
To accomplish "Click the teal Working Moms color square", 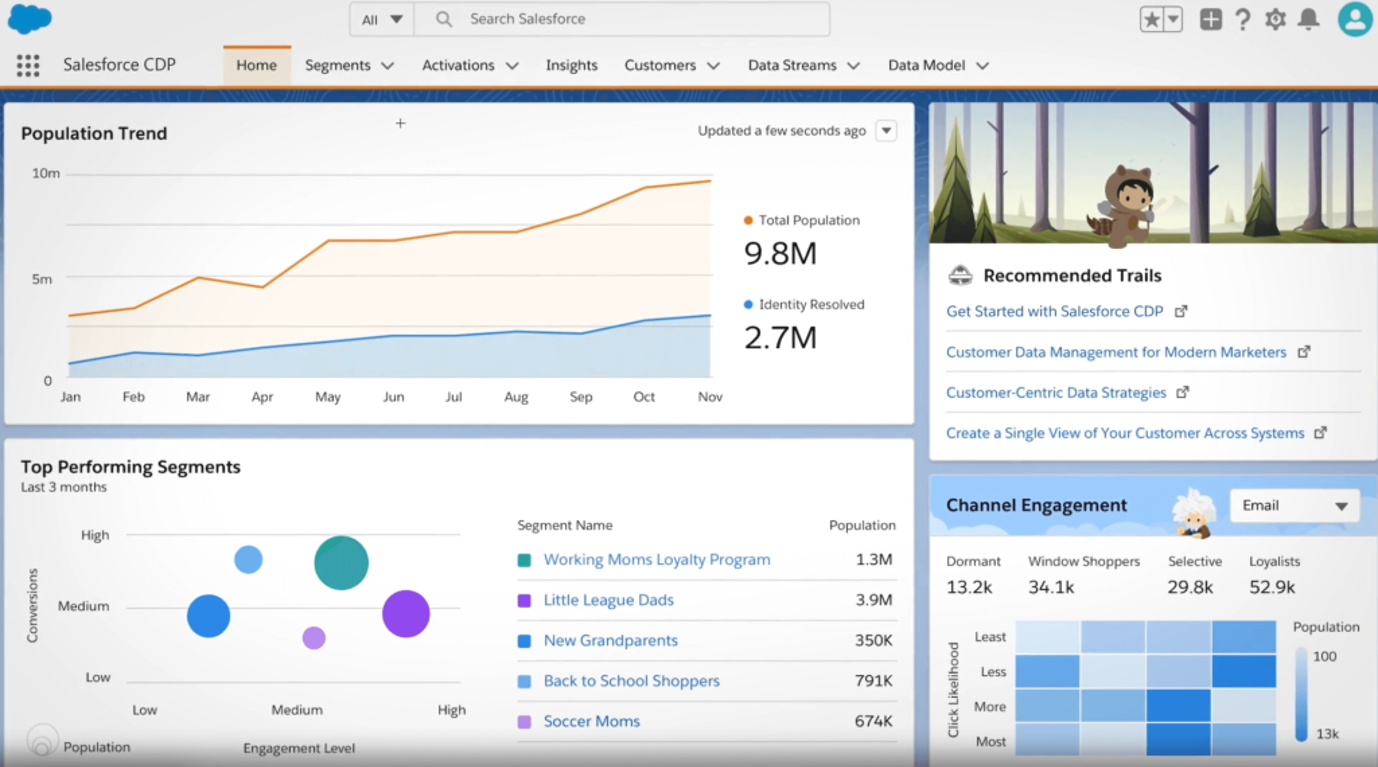I will 524,560.
